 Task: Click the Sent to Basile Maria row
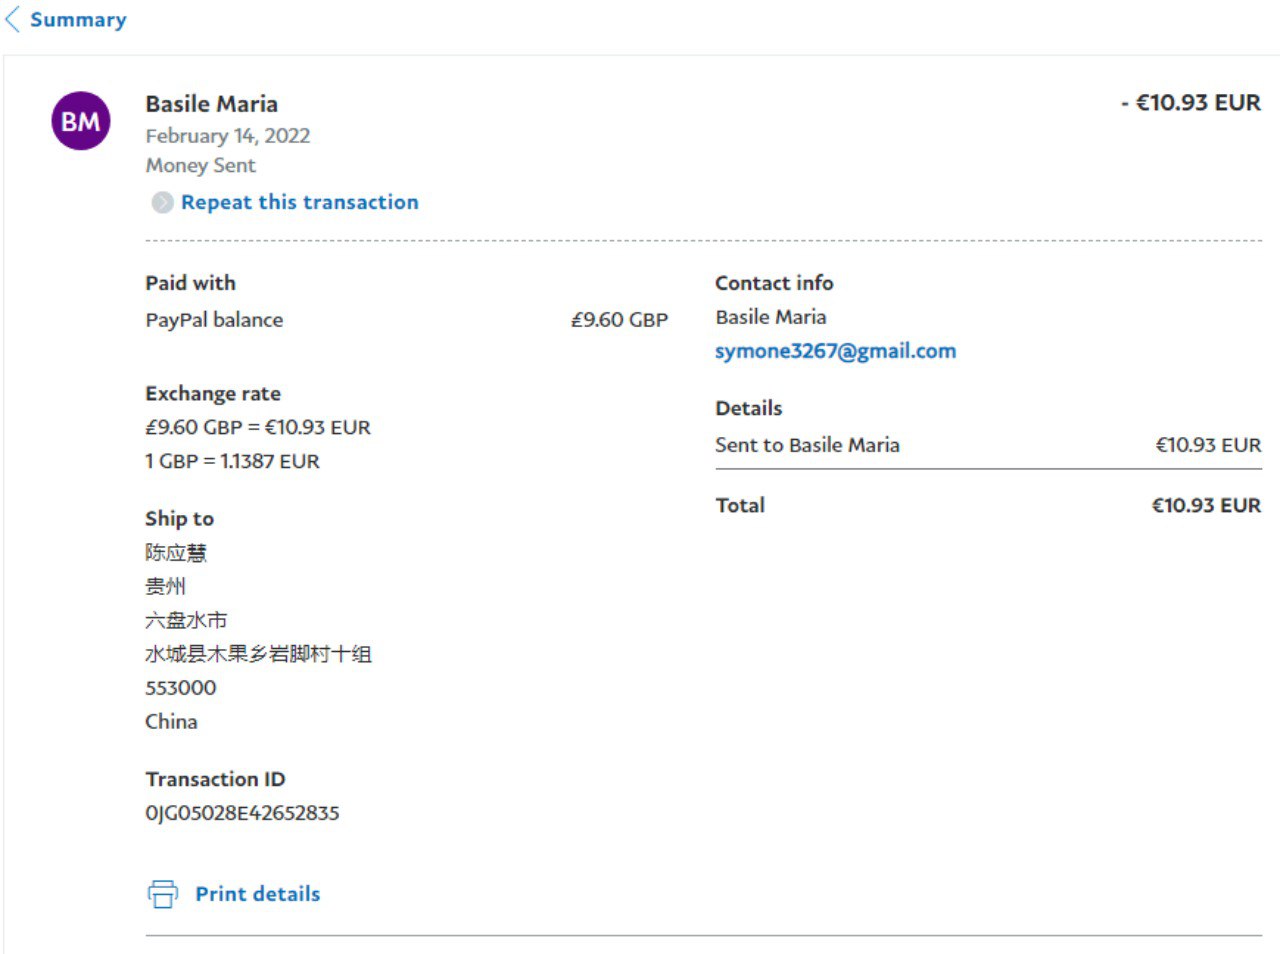(x=807, y=445)
